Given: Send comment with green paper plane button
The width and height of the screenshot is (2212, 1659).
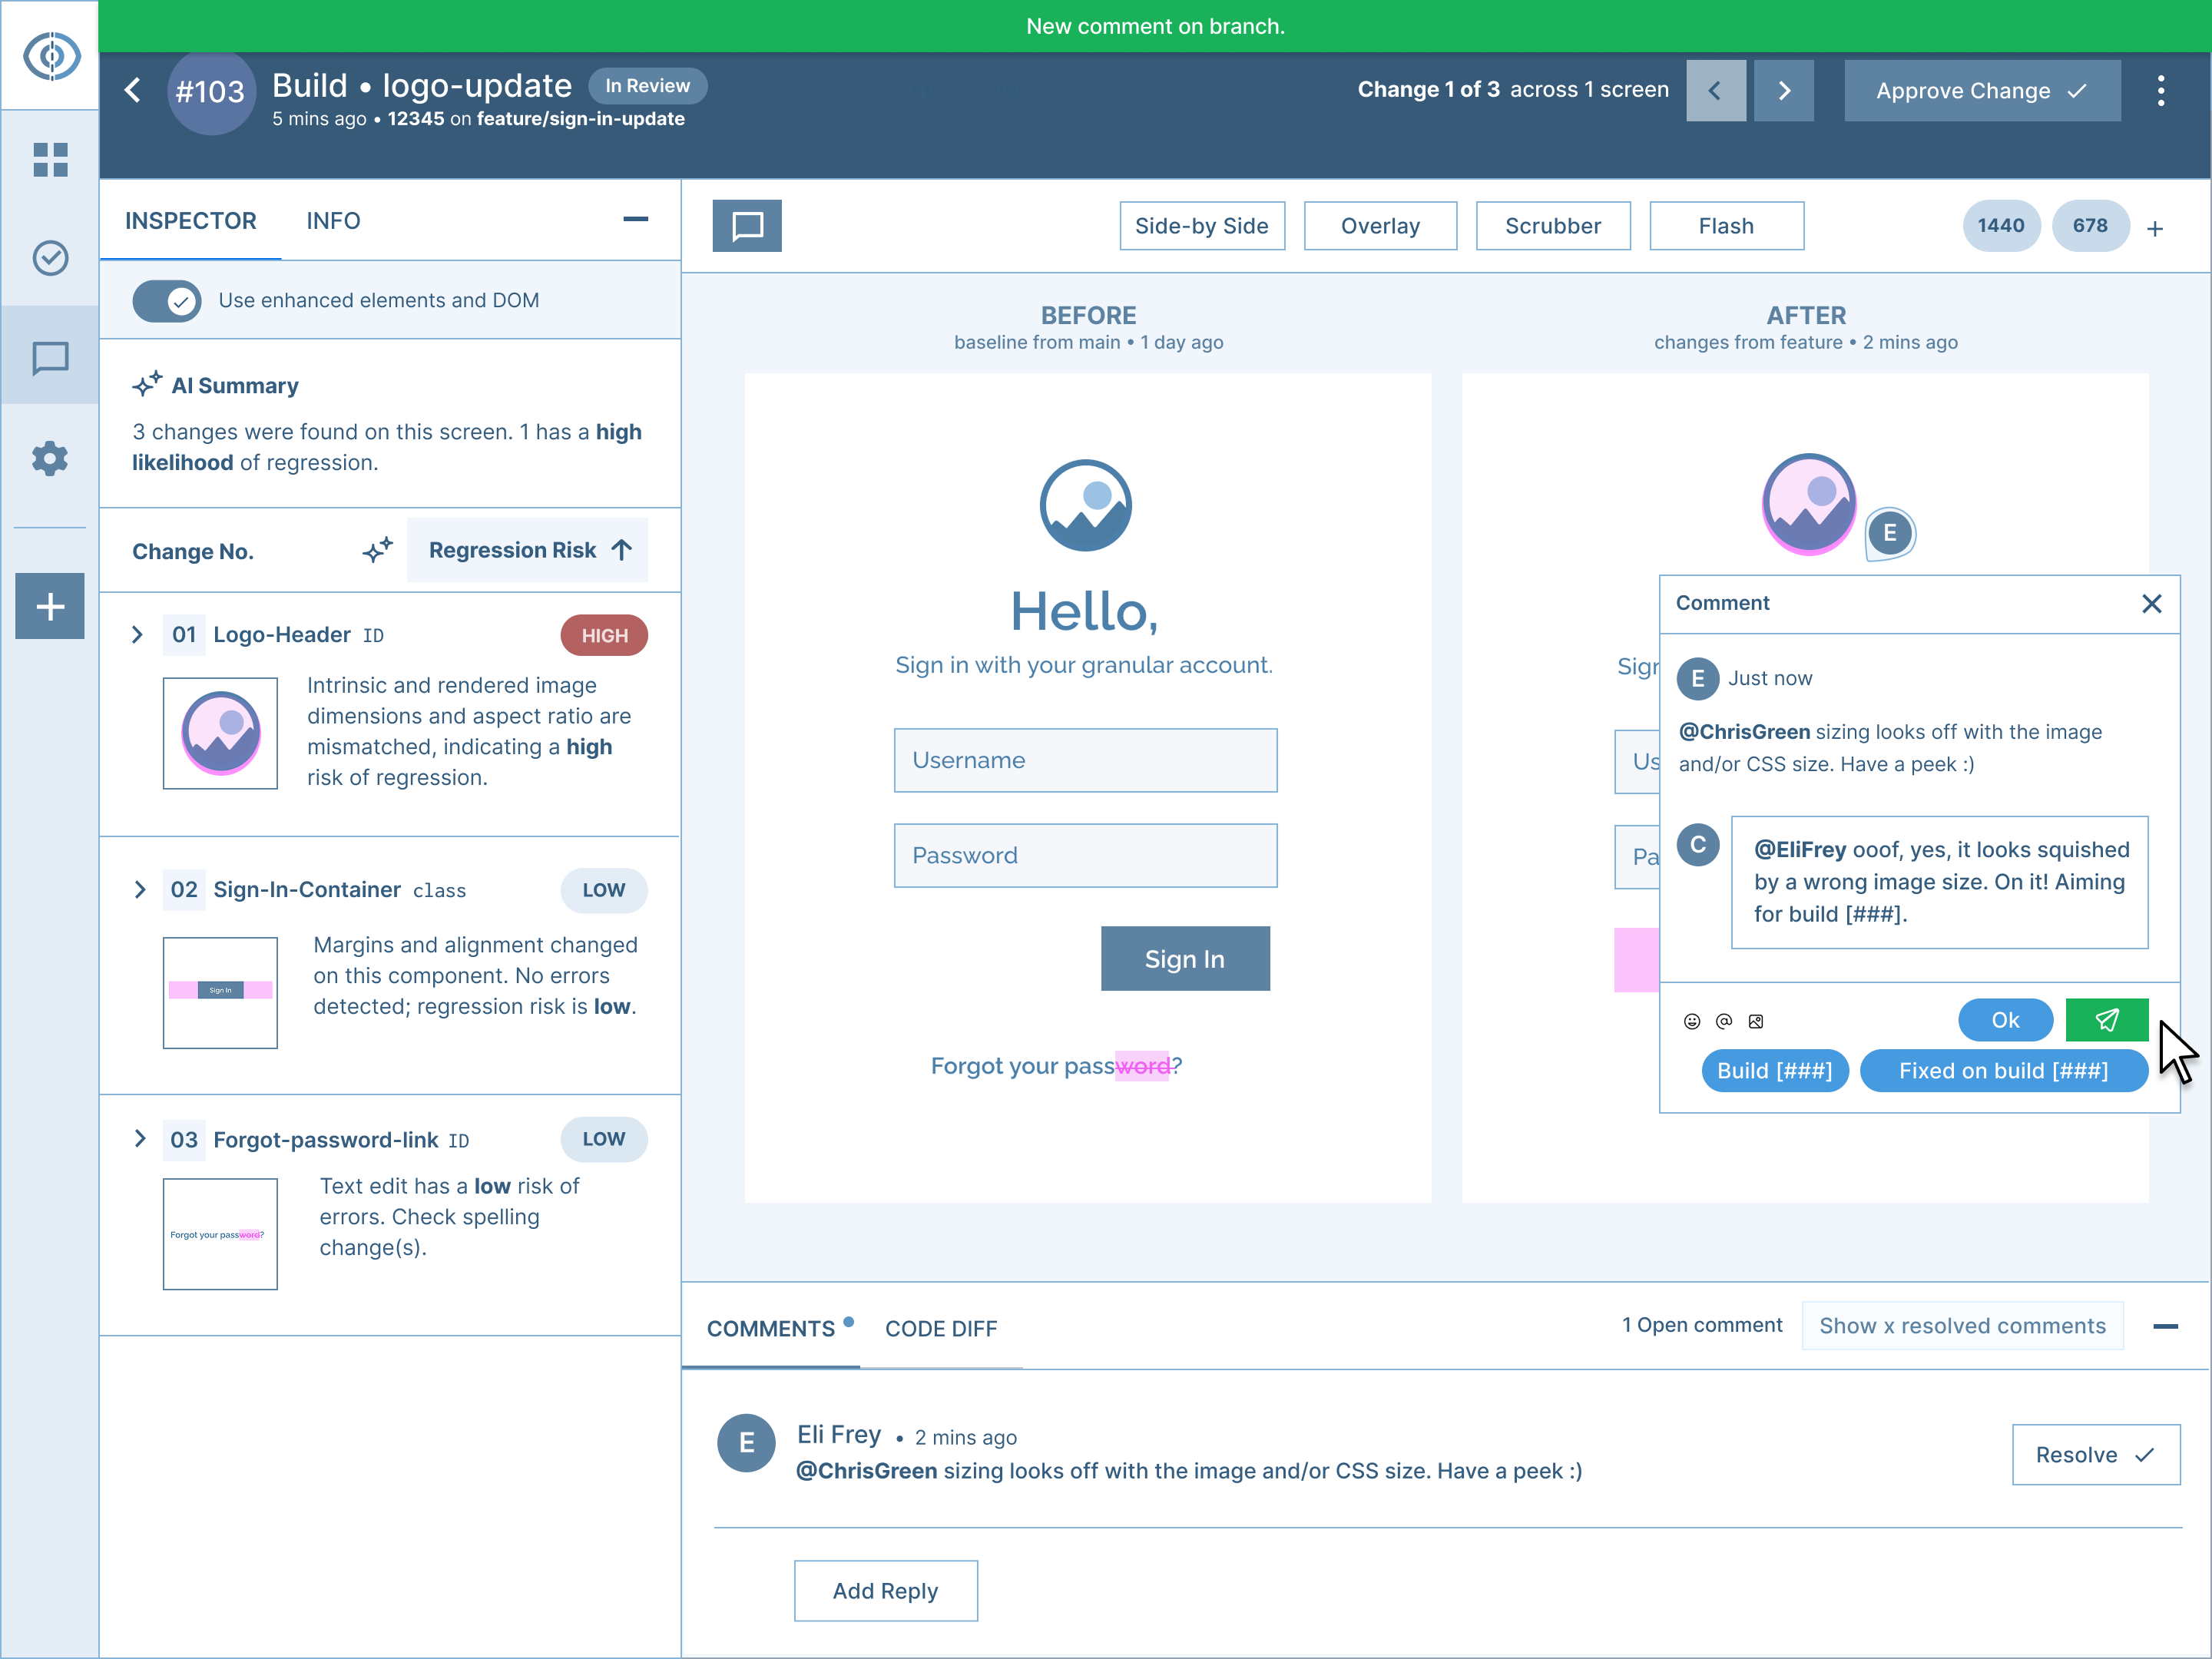Looking at the screenshot, I should [2106, 1020].
